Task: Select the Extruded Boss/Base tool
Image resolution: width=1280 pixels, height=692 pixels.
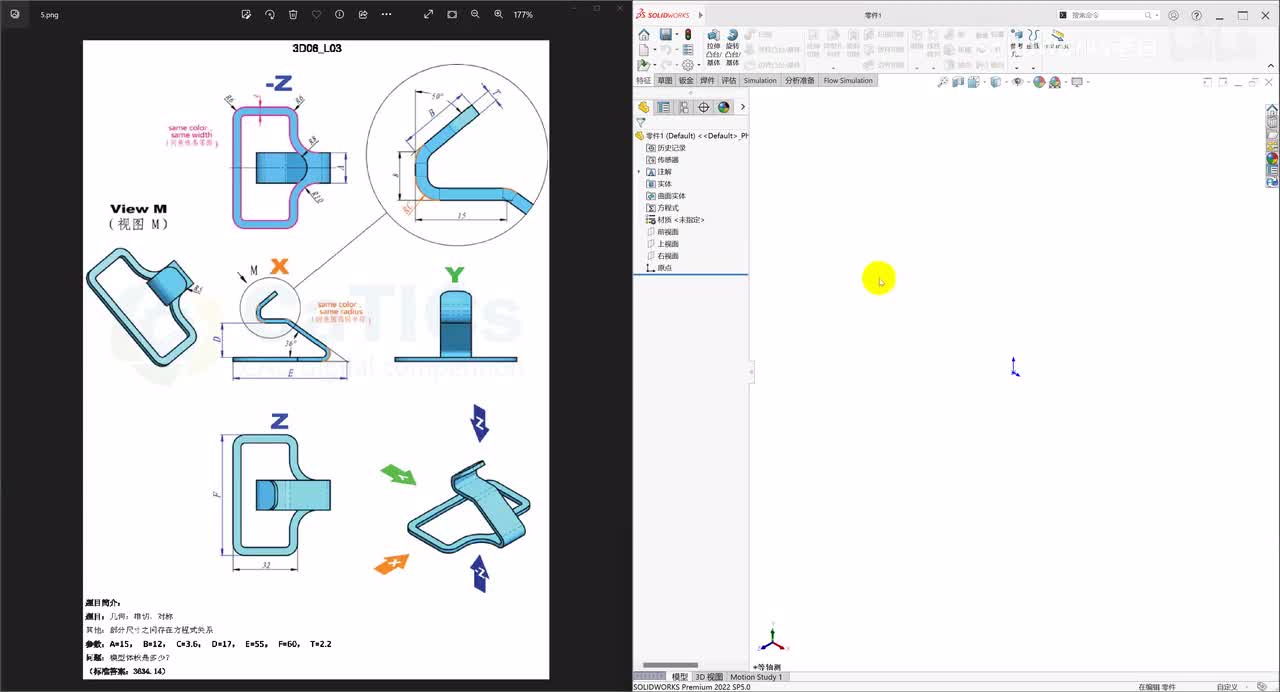Action: (713, 47)
